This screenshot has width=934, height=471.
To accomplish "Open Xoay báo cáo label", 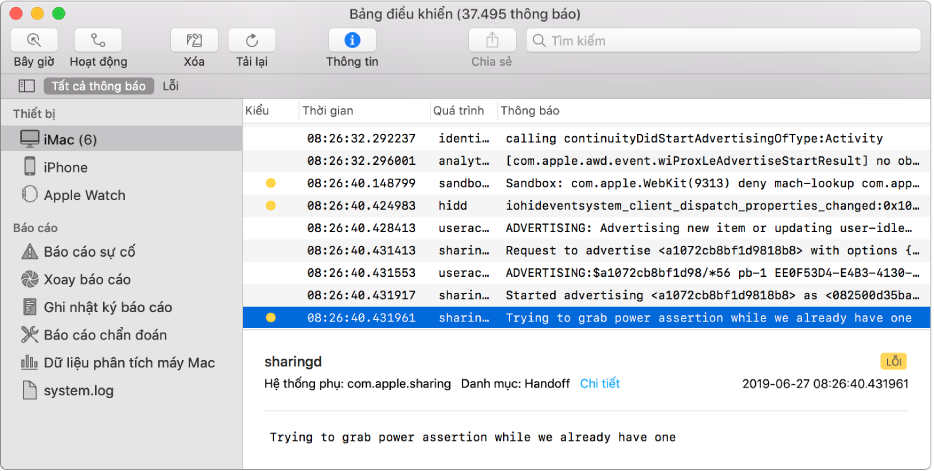I will pyautogui.click(x=87, y=279).
